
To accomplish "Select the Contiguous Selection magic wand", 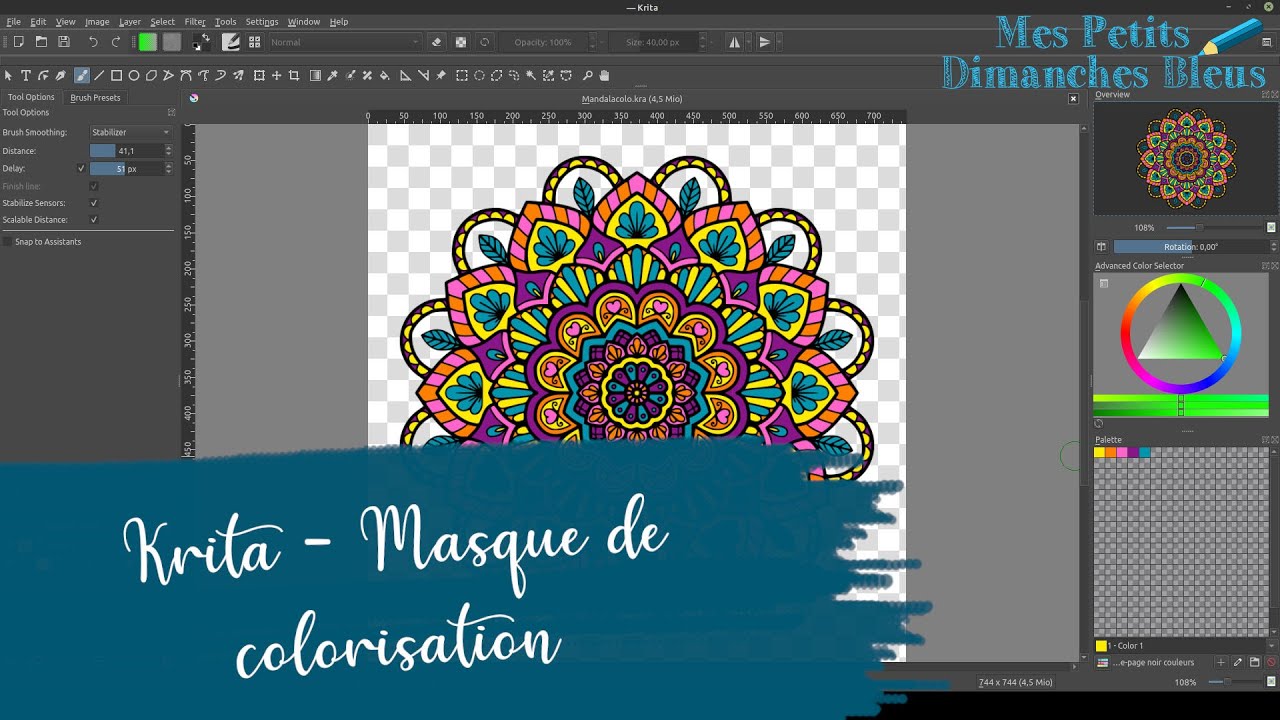I will [x=530, y=75].
